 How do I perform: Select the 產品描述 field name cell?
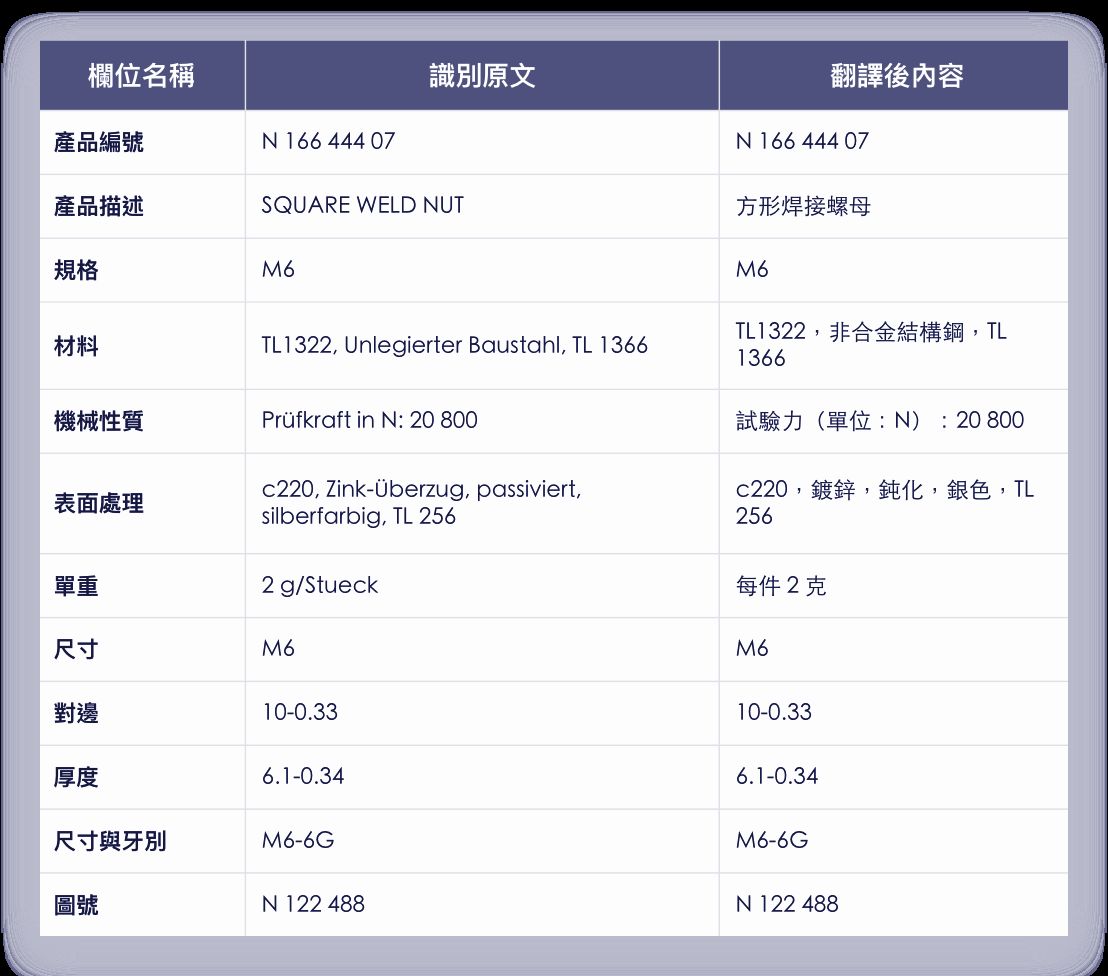[142, 206]
